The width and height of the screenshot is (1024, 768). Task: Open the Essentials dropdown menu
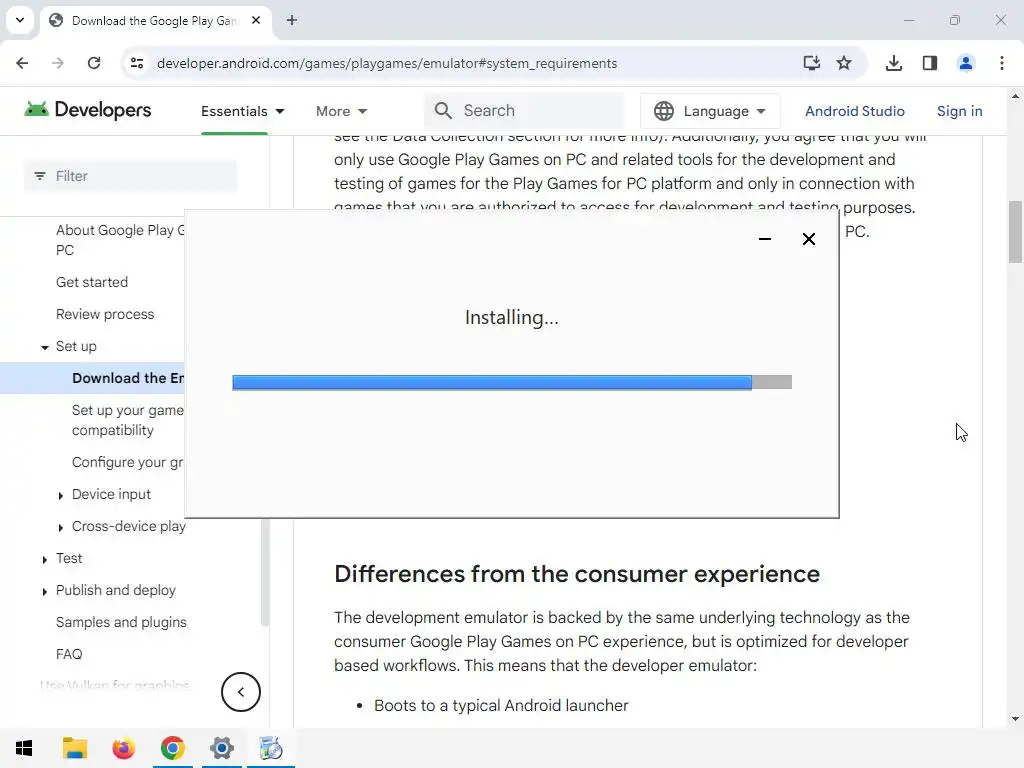[x=243, y=111]
